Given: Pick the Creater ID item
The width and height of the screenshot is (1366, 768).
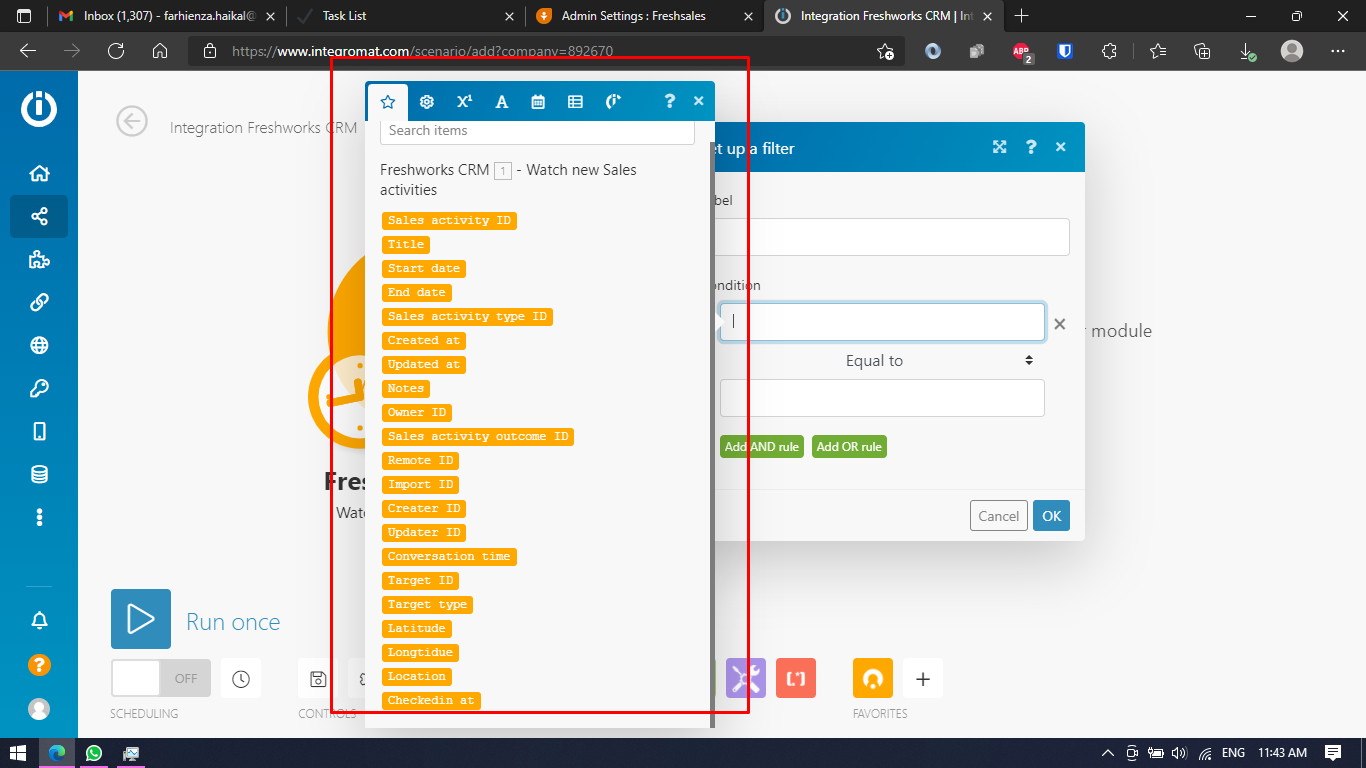Looking at the screenshot, I should coord(424,508).
